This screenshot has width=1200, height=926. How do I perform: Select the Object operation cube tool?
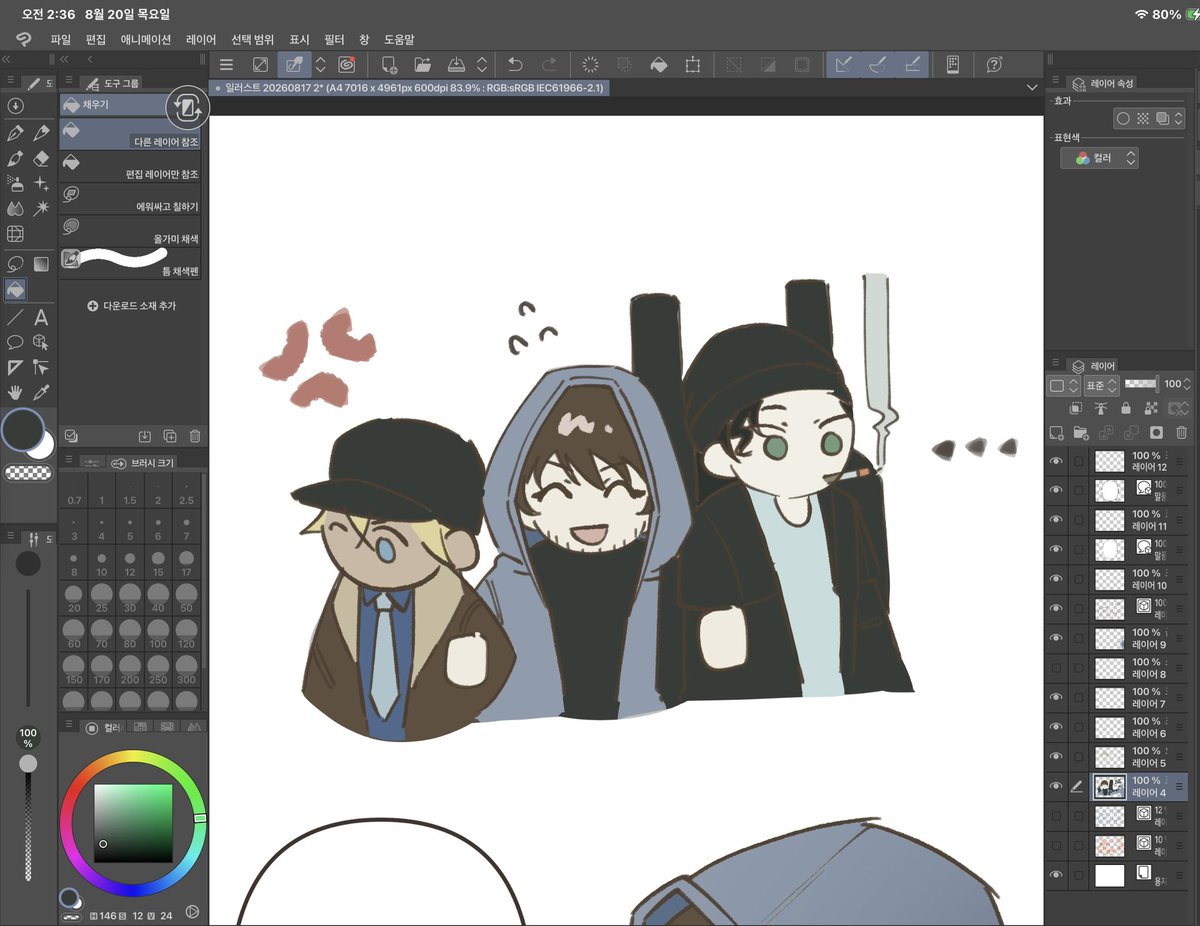tap(41, 342)
